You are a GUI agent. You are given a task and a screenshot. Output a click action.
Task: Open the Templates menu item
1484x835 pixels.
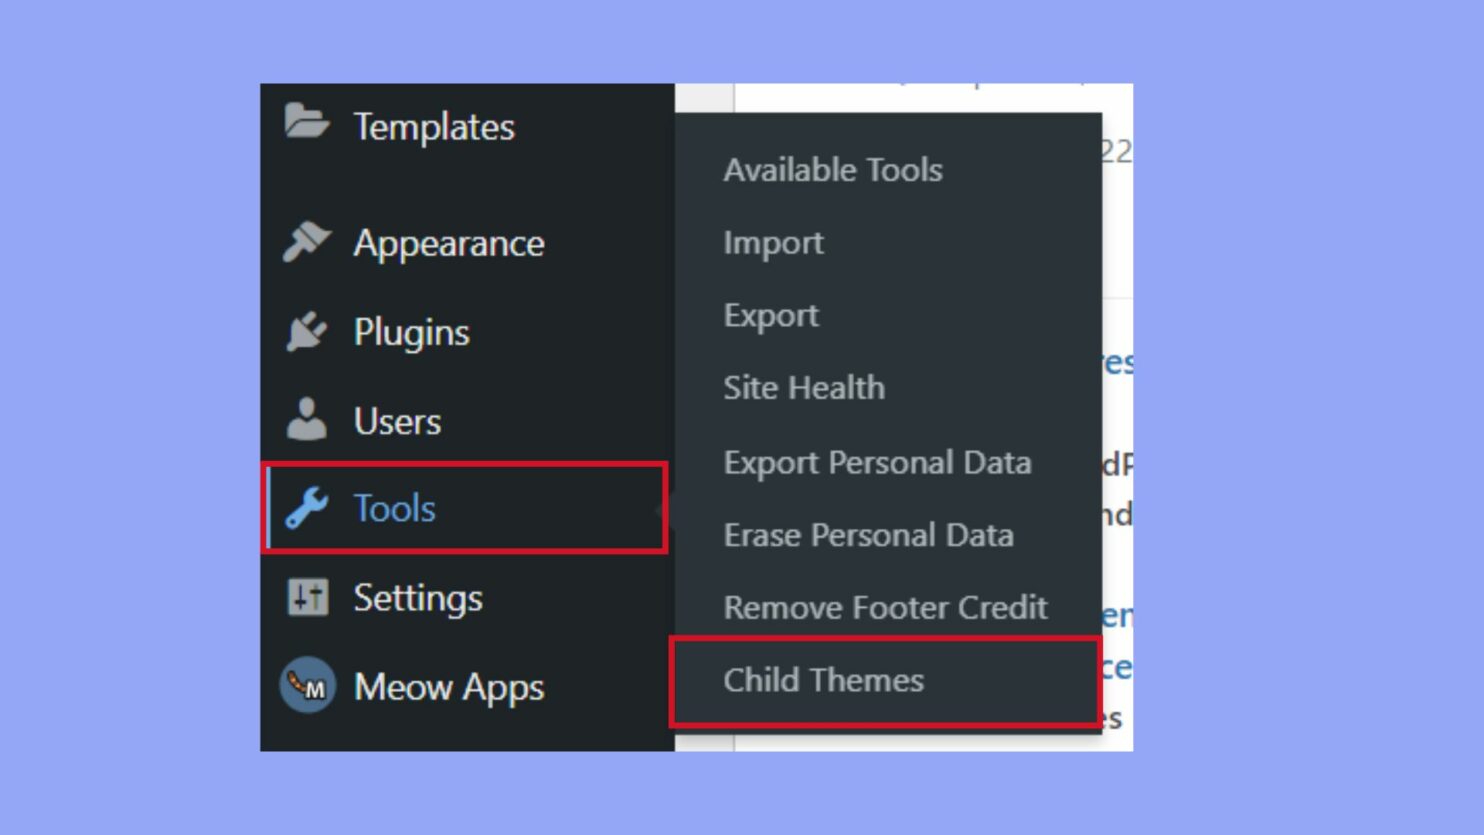(434, 126)
